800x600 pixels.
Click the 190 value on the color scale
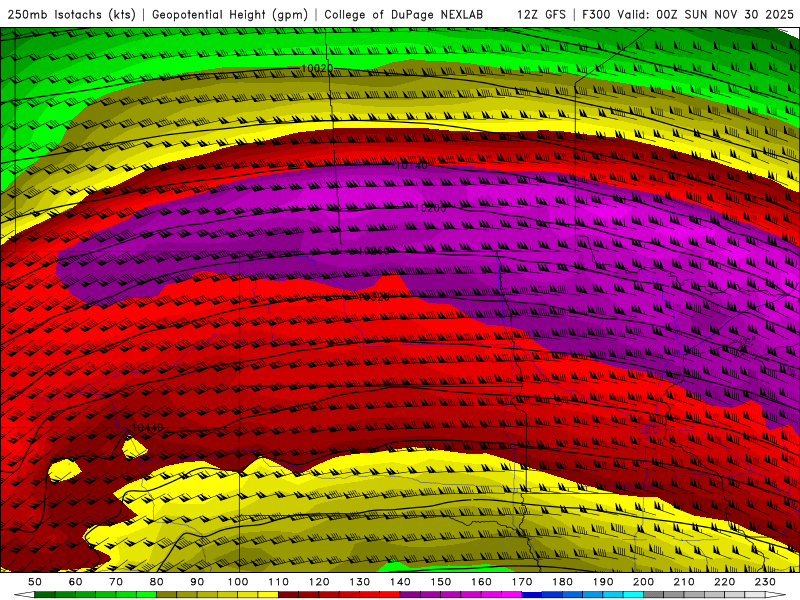603,582
